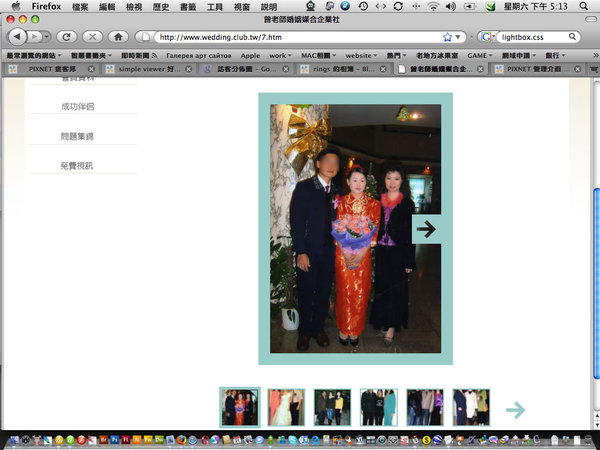Open the 工具 menu
This screenshot has height=450, width=600.
tap(215, 7)
